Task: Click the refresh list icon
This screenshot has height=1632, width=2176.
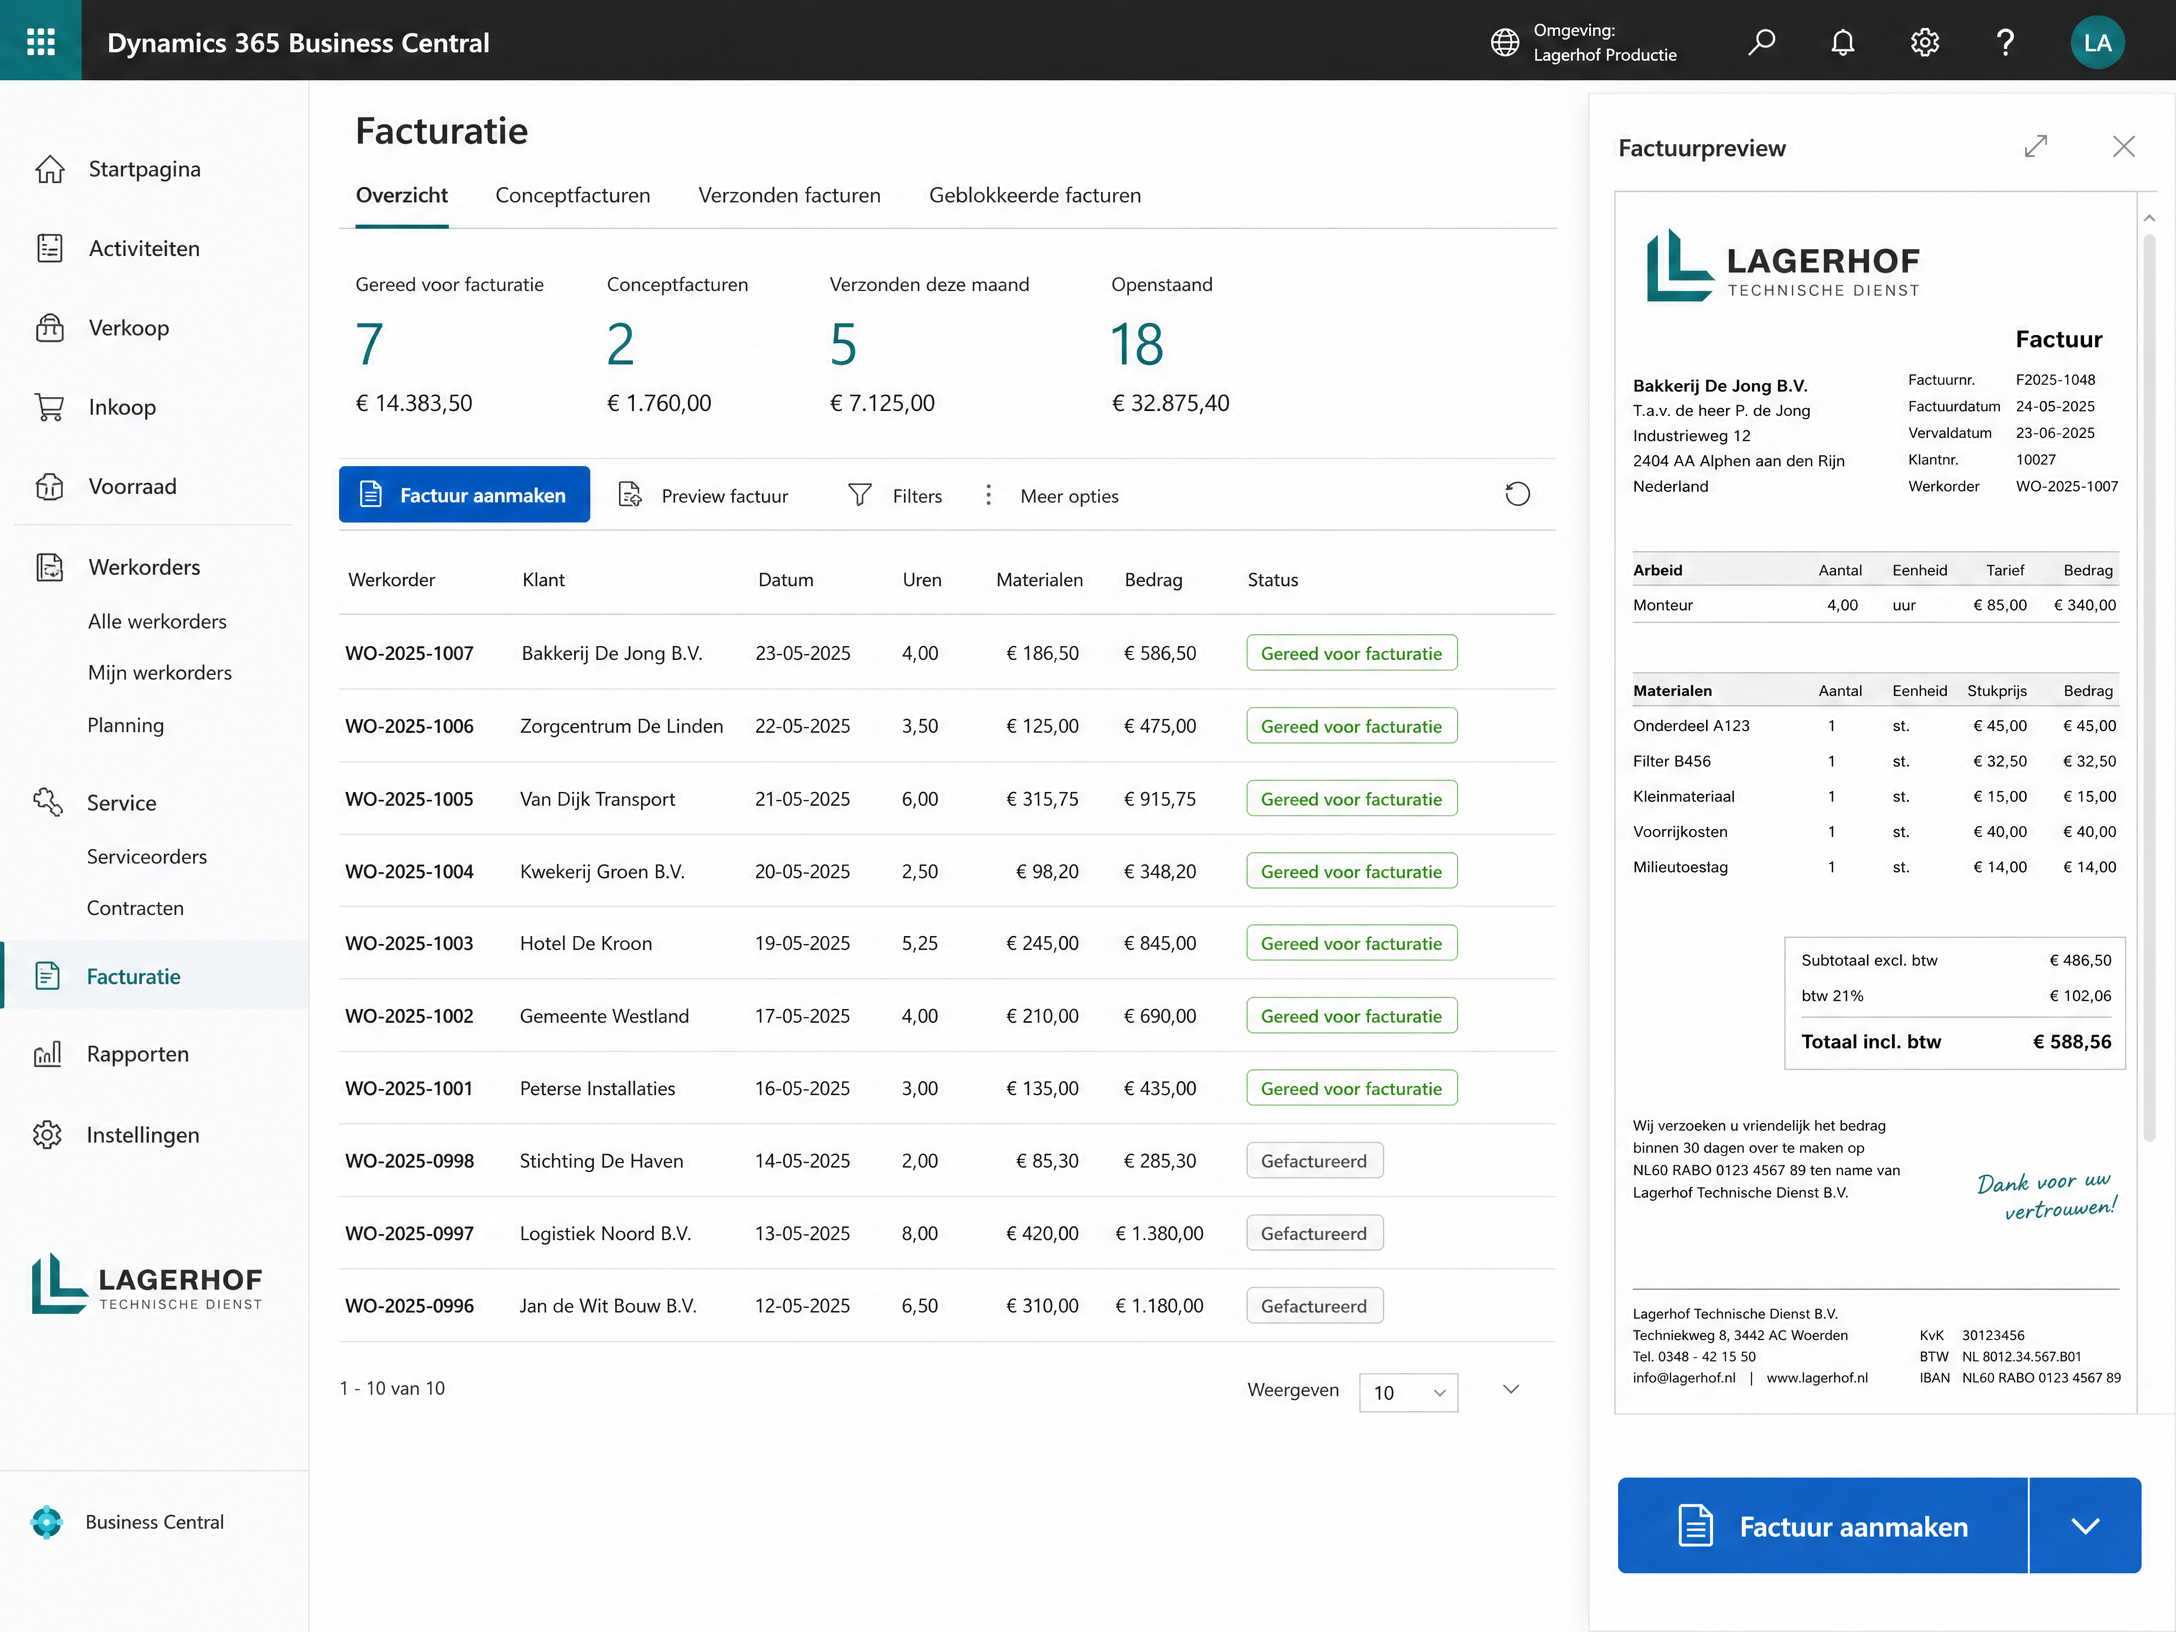Action: click(x=1517, y=494)
